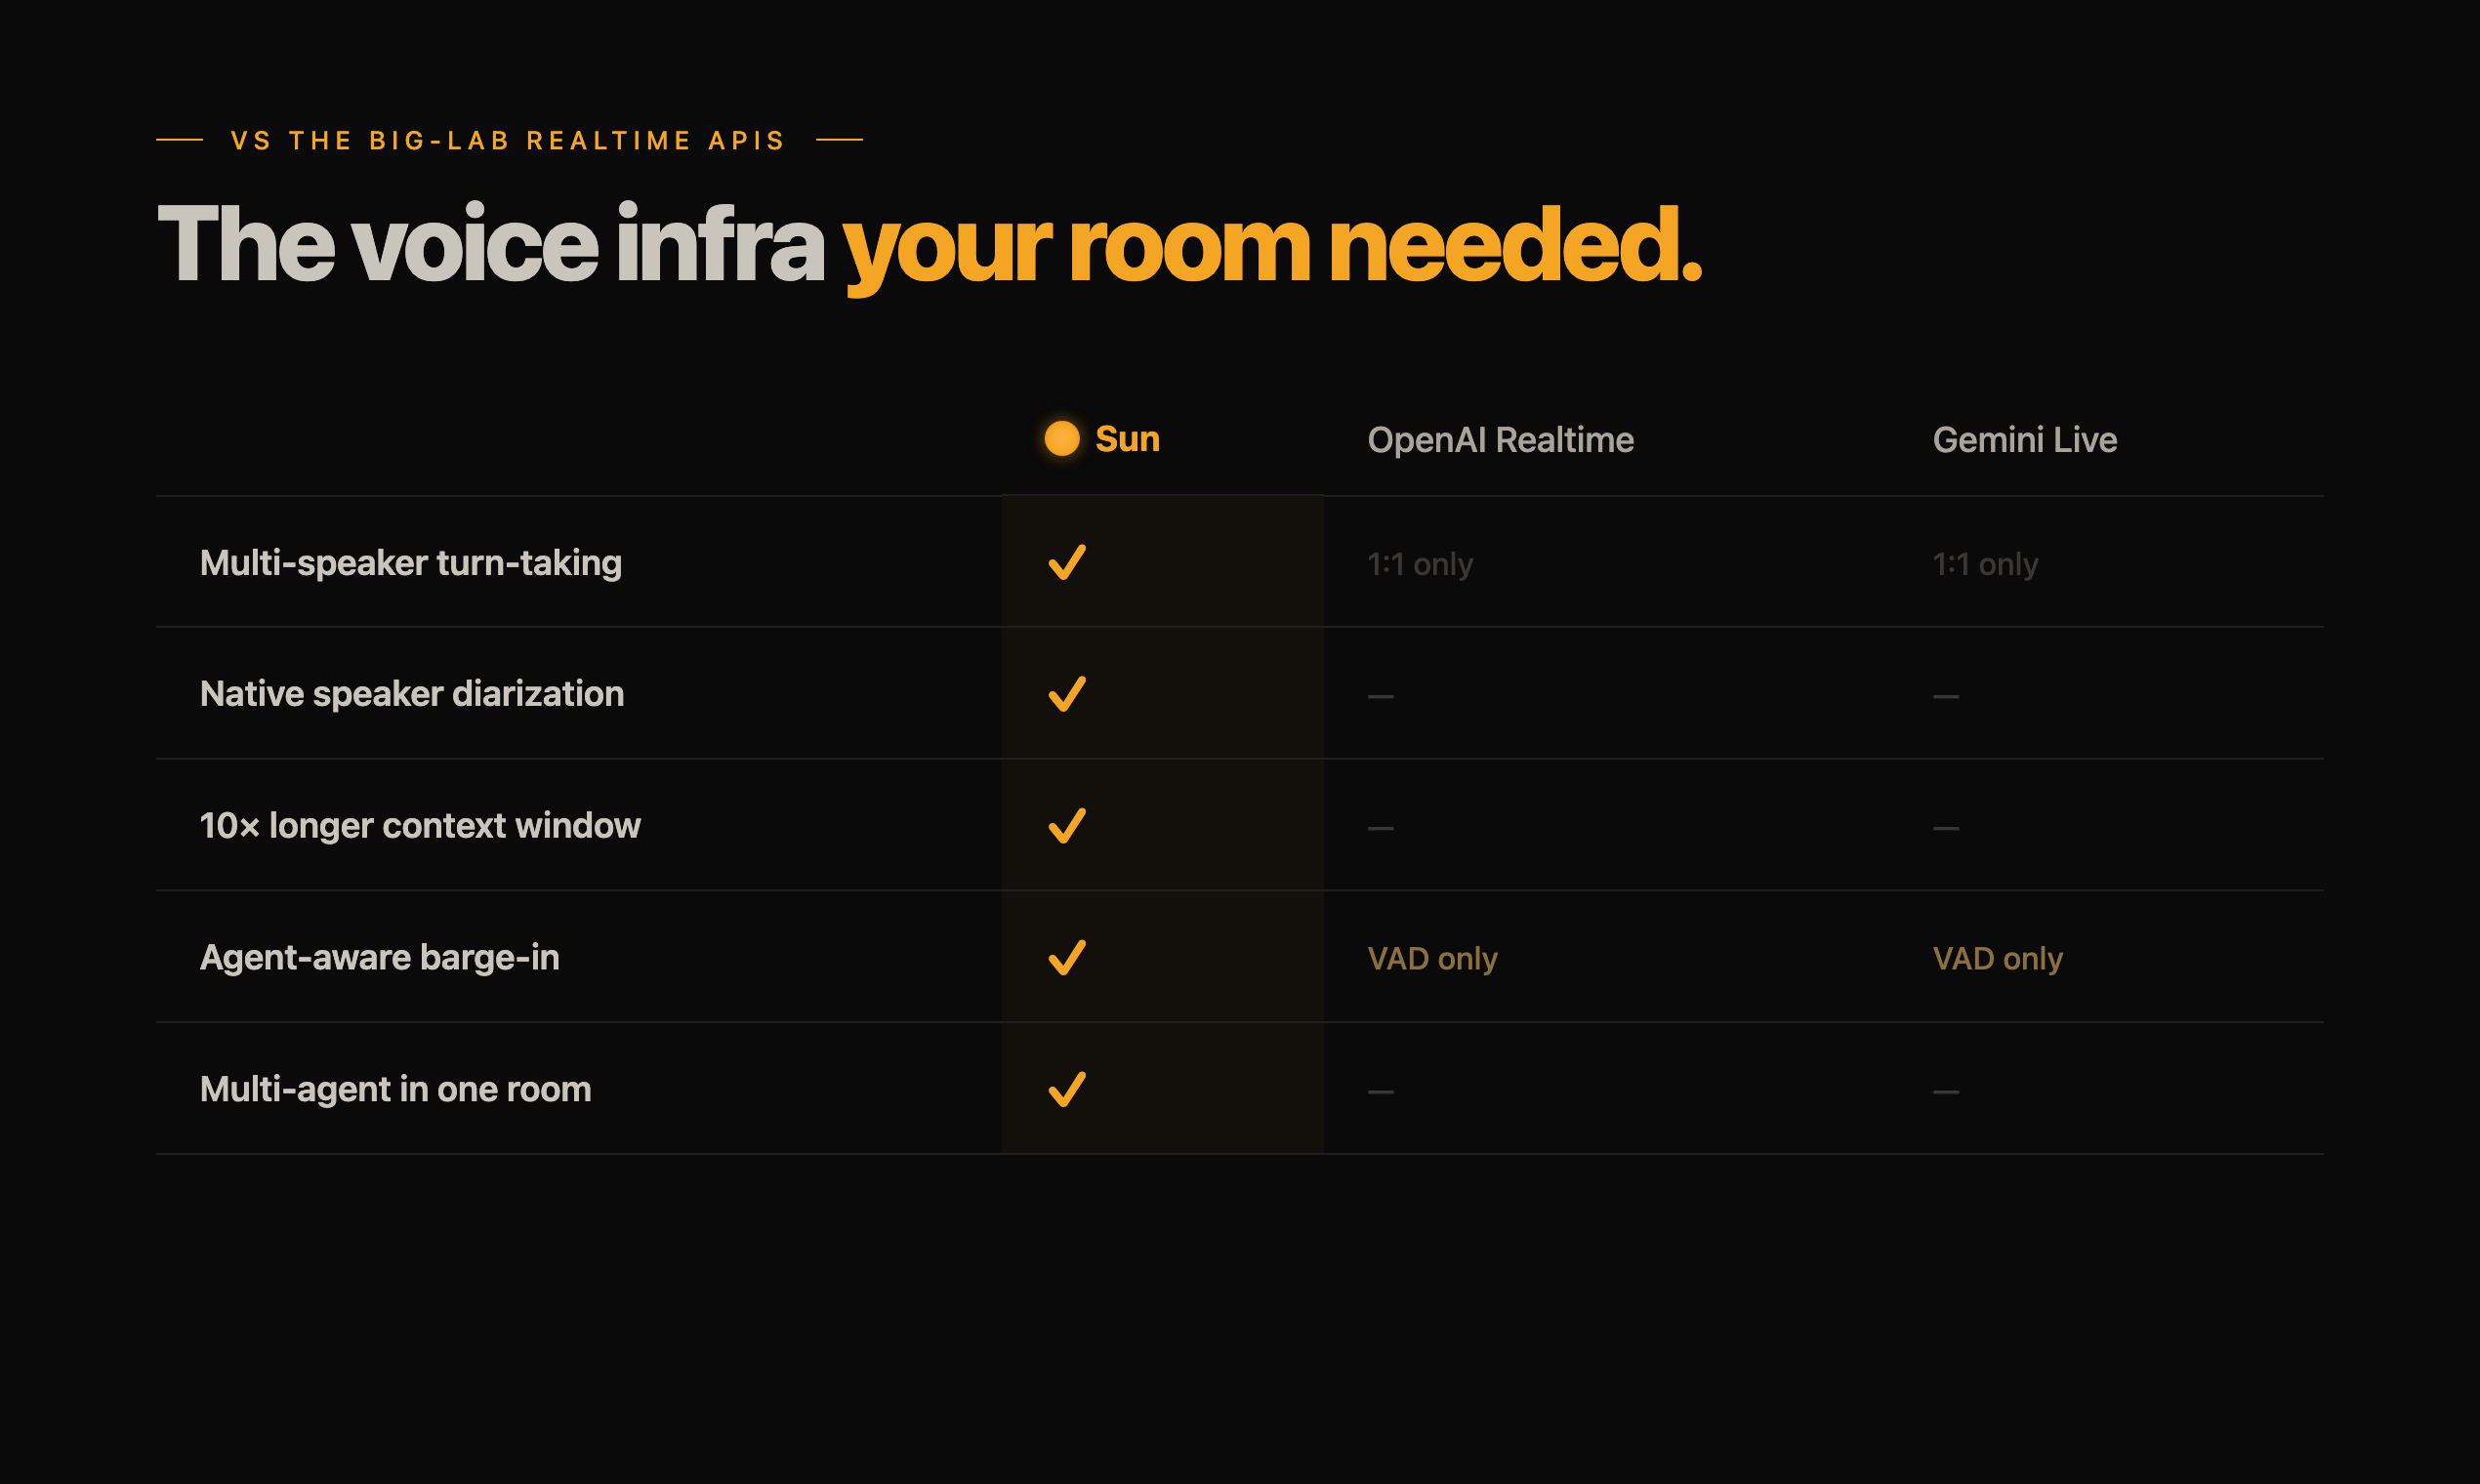Click the Multi-agent in one room label
The height and width of the screenshot is (1484, 2480).
point(395,1089)
